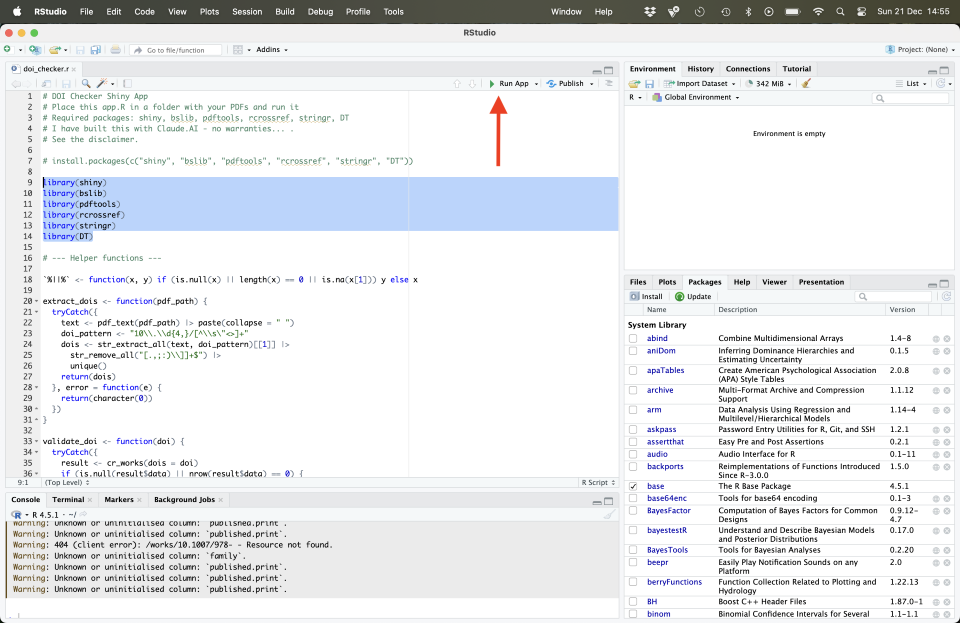Open the Session menu in menu bar
The width and height of the screenshot is (960, 623).
(x=245, y=12)
